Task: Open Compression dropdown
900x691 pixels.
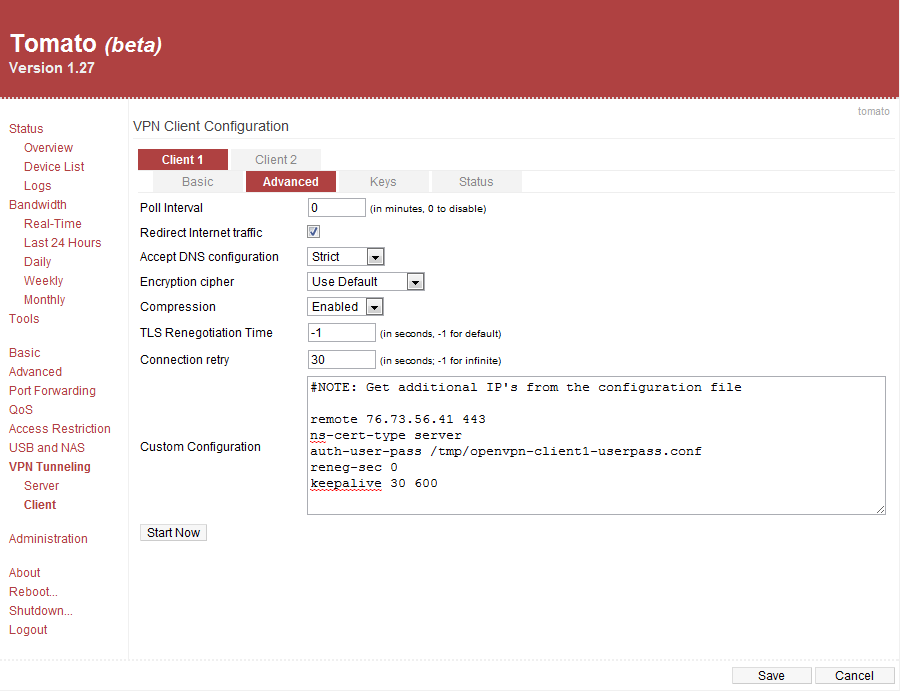Action: point(345,307)
